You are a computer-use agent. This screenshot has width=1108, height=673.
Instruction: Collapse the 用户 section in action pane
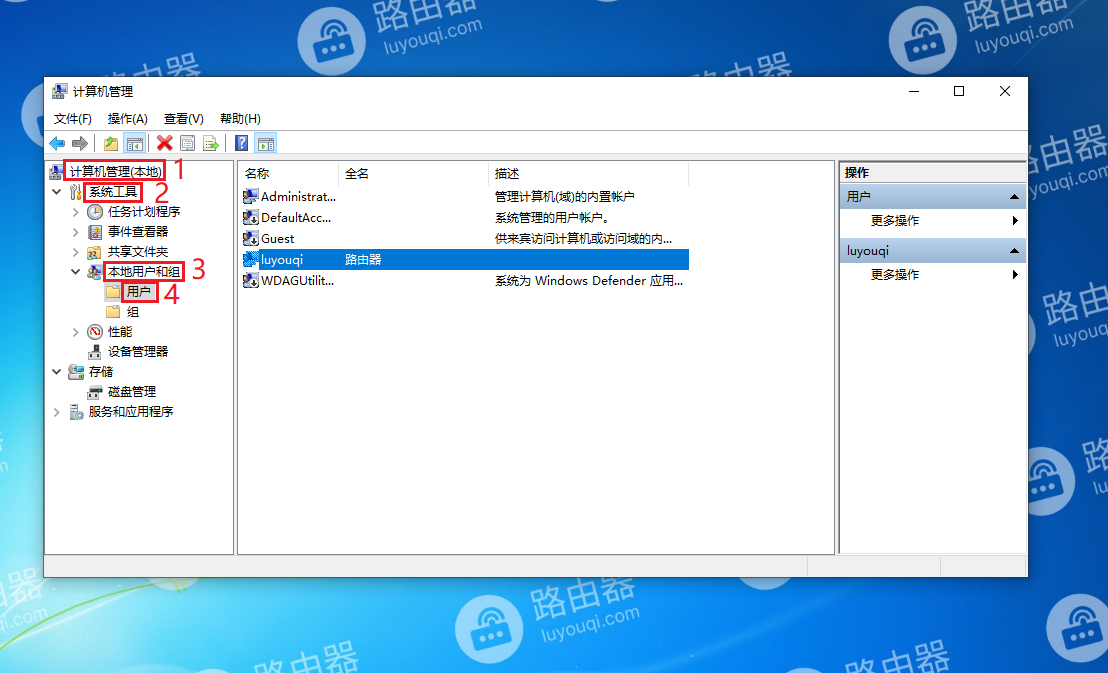[1014, 197]
